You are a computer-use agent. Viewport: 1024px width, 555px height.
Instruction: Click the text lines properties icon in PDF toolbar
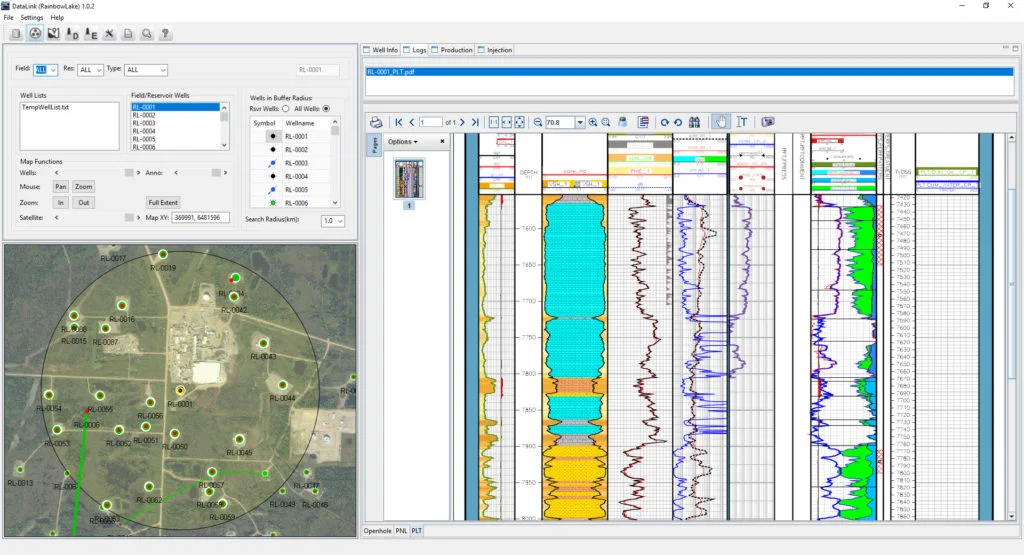point(643,122)
